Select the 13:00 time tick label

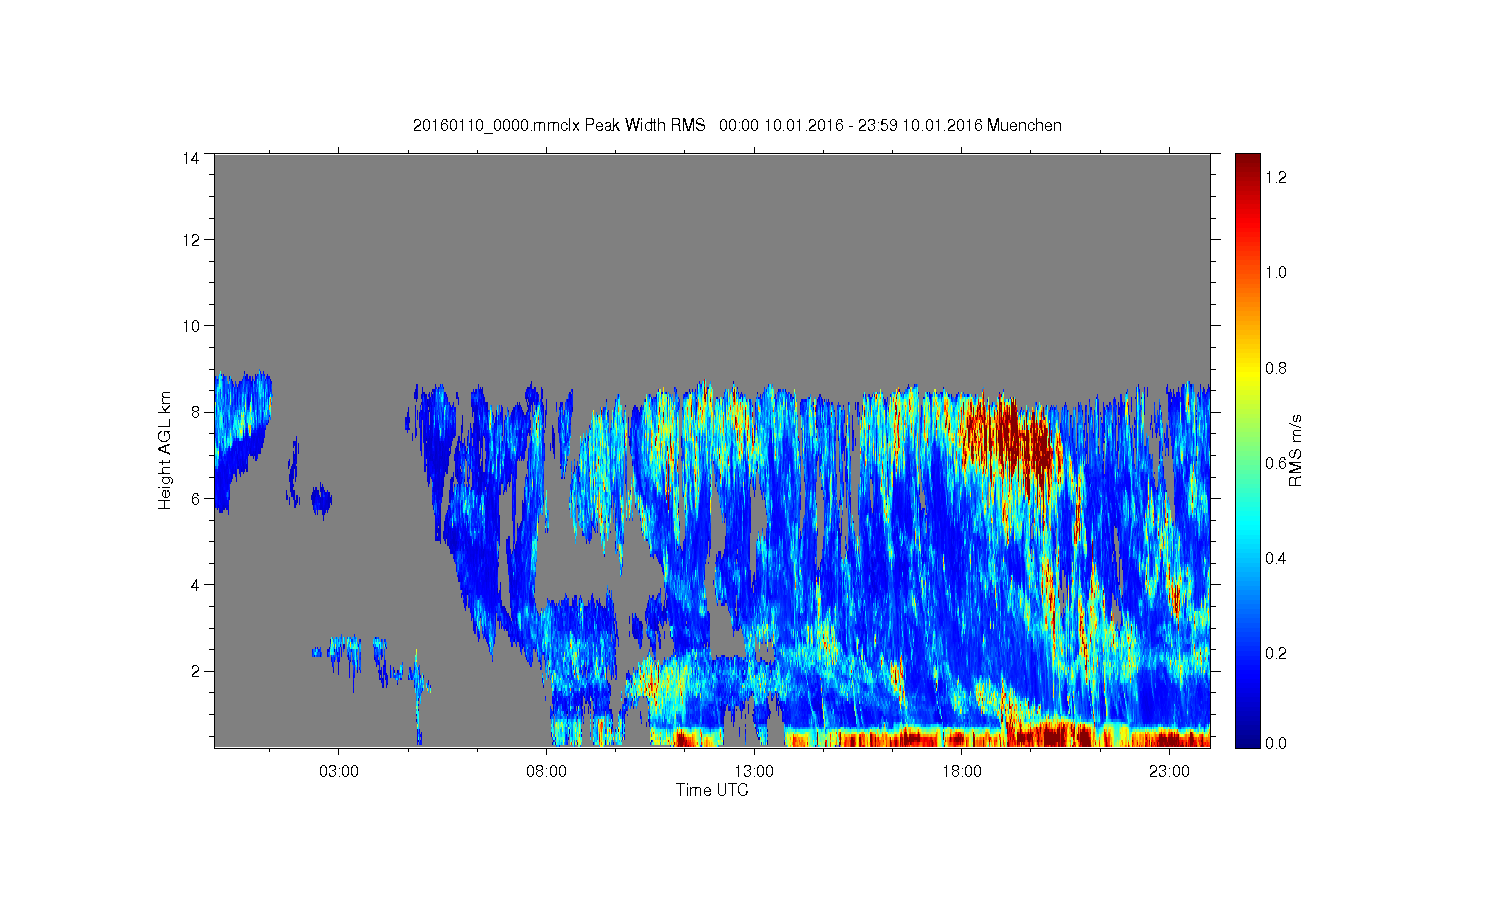pyautogui.click(x=754, y=772)
